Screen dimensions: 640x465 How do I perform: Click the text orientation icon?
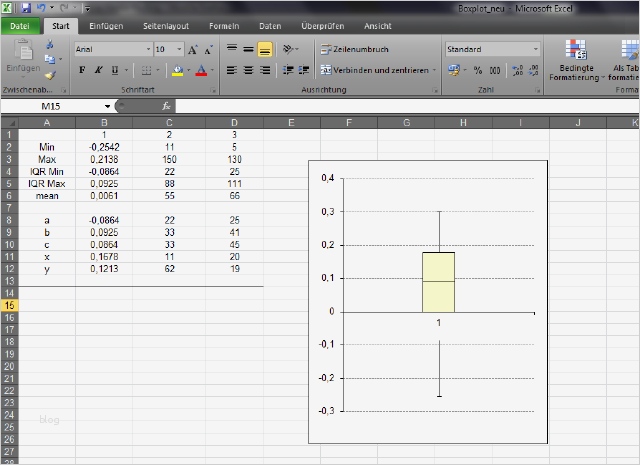coord(289,49)
